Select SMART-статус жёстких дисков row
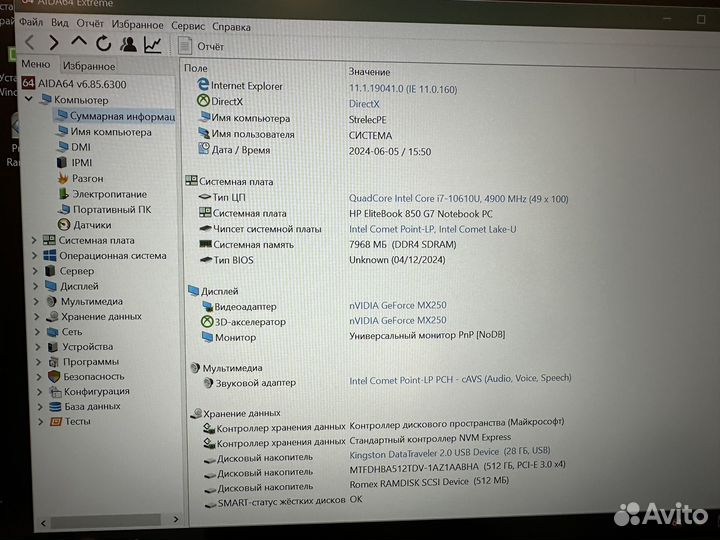This screenshot has width=720, height=540. tap(284, 501)
